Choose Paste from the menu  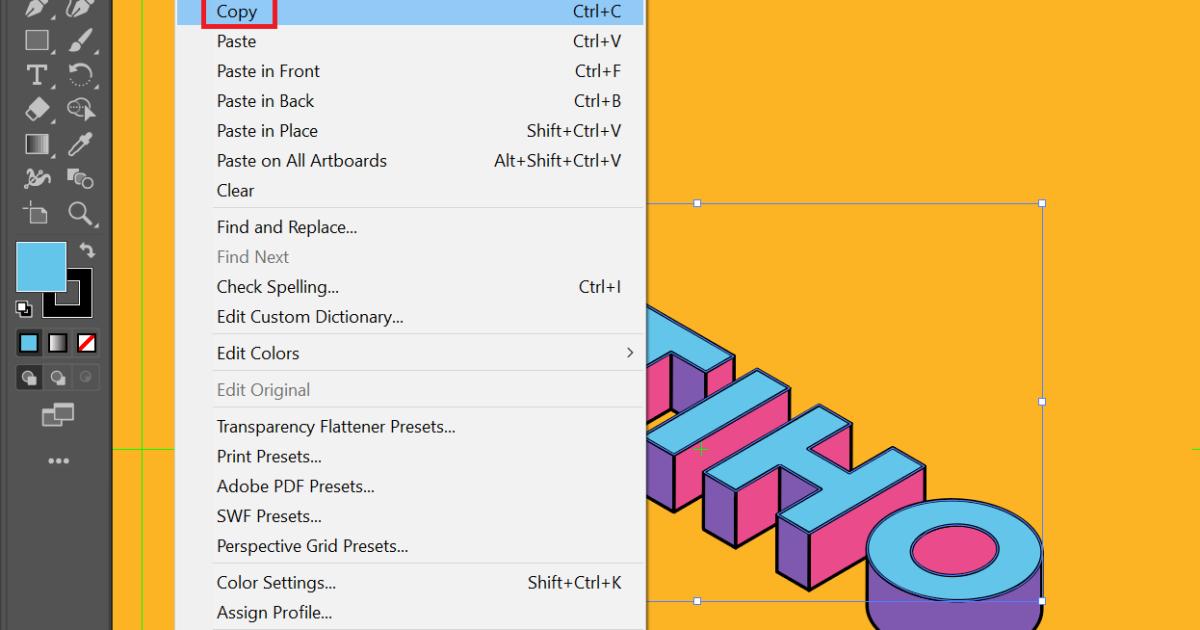pos(411,41)
